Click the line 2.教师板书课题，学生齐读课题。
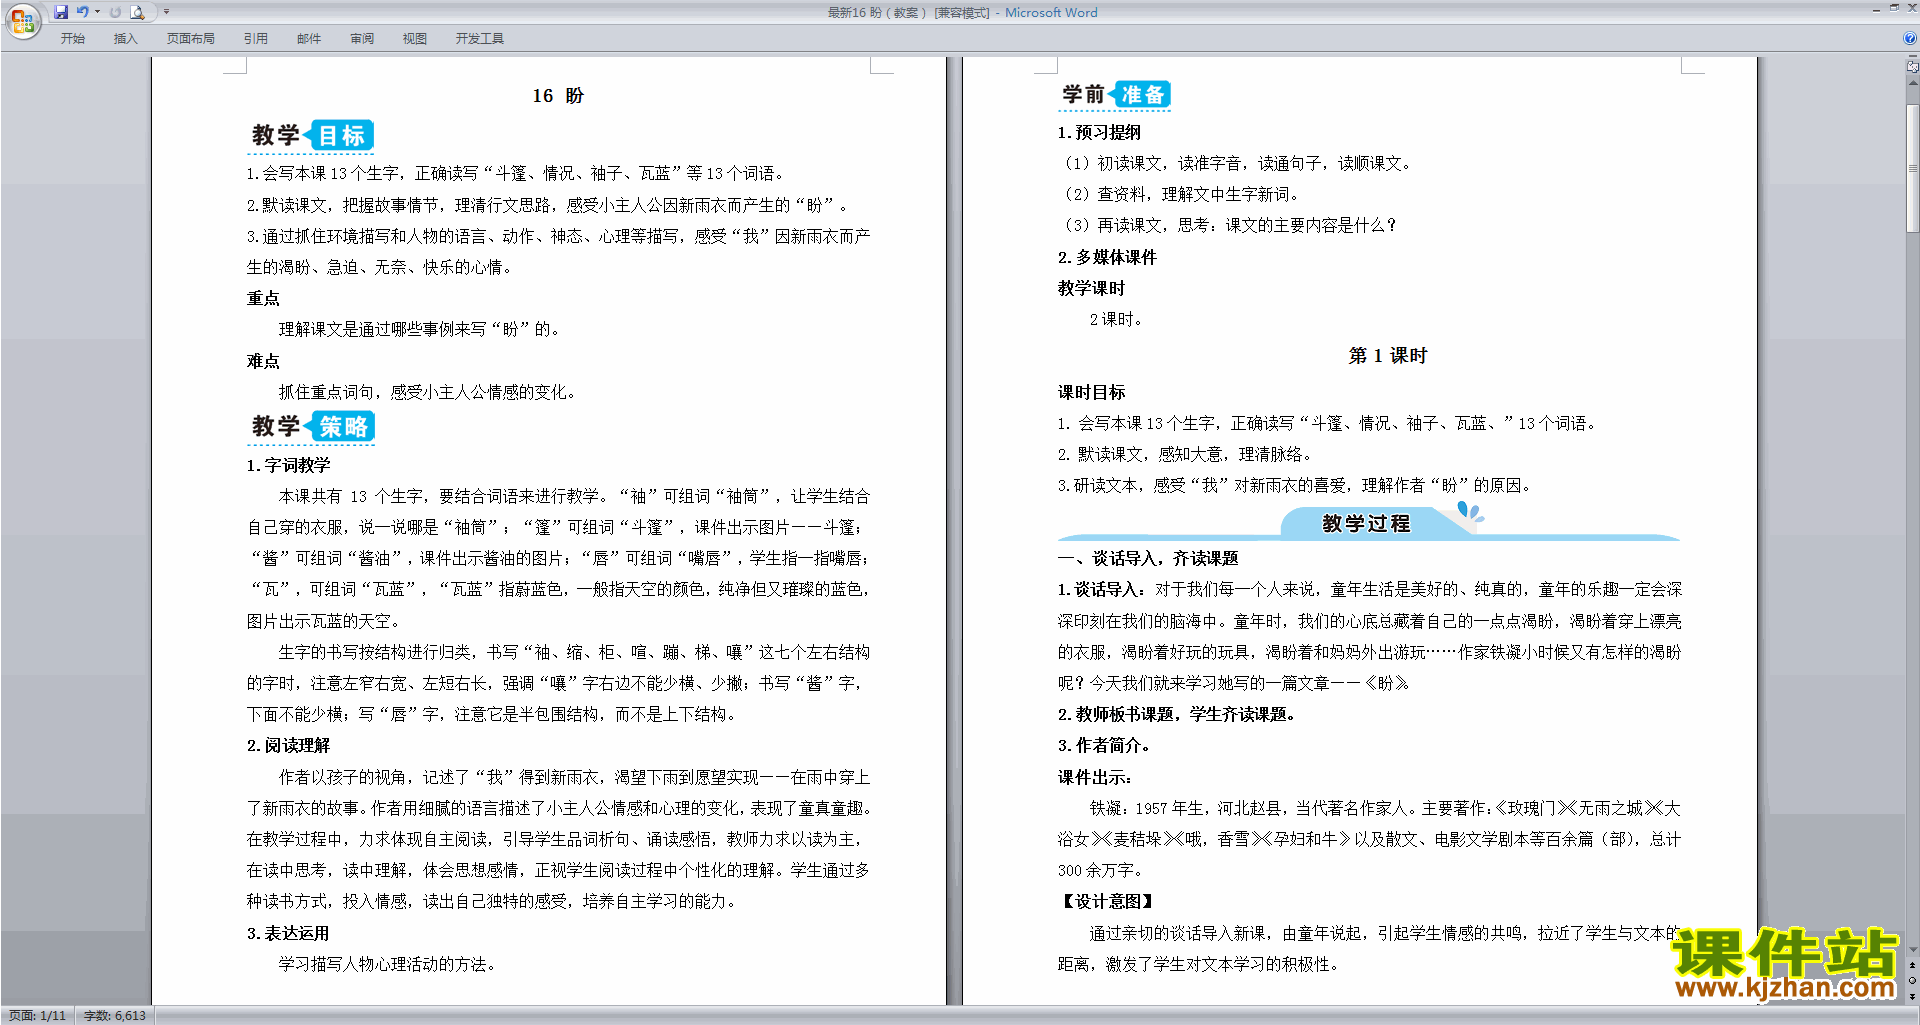1920x1025 pixels. (1177, 715)
